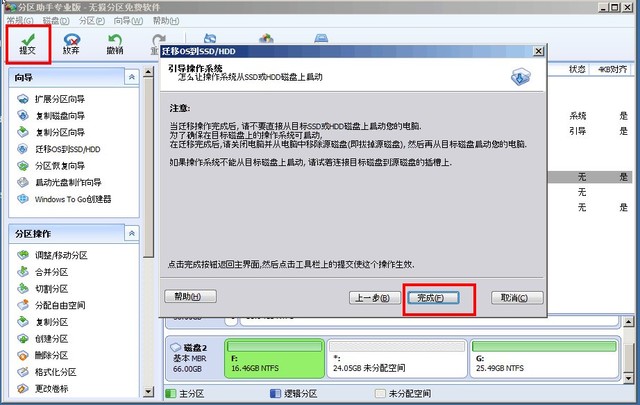The width and height of the screenshot is (640, 405).
Task: Click the 完成(F) button in dialog
Action: coord(433,298)
